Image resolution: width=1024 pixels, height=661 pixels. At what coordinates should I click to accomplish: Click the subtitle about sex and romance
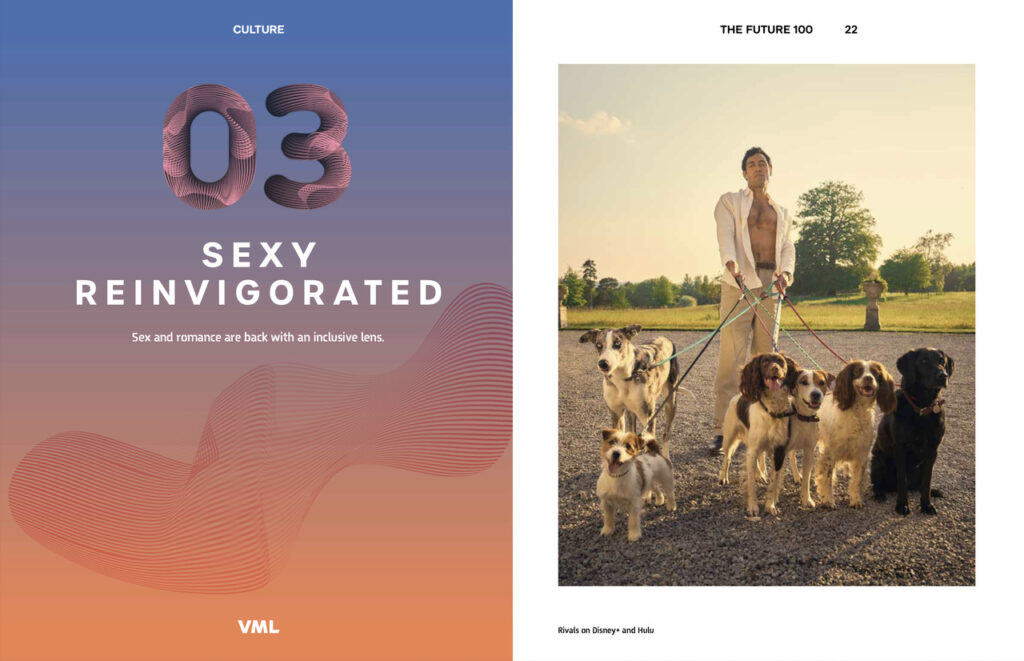click(x=258, y=337)
